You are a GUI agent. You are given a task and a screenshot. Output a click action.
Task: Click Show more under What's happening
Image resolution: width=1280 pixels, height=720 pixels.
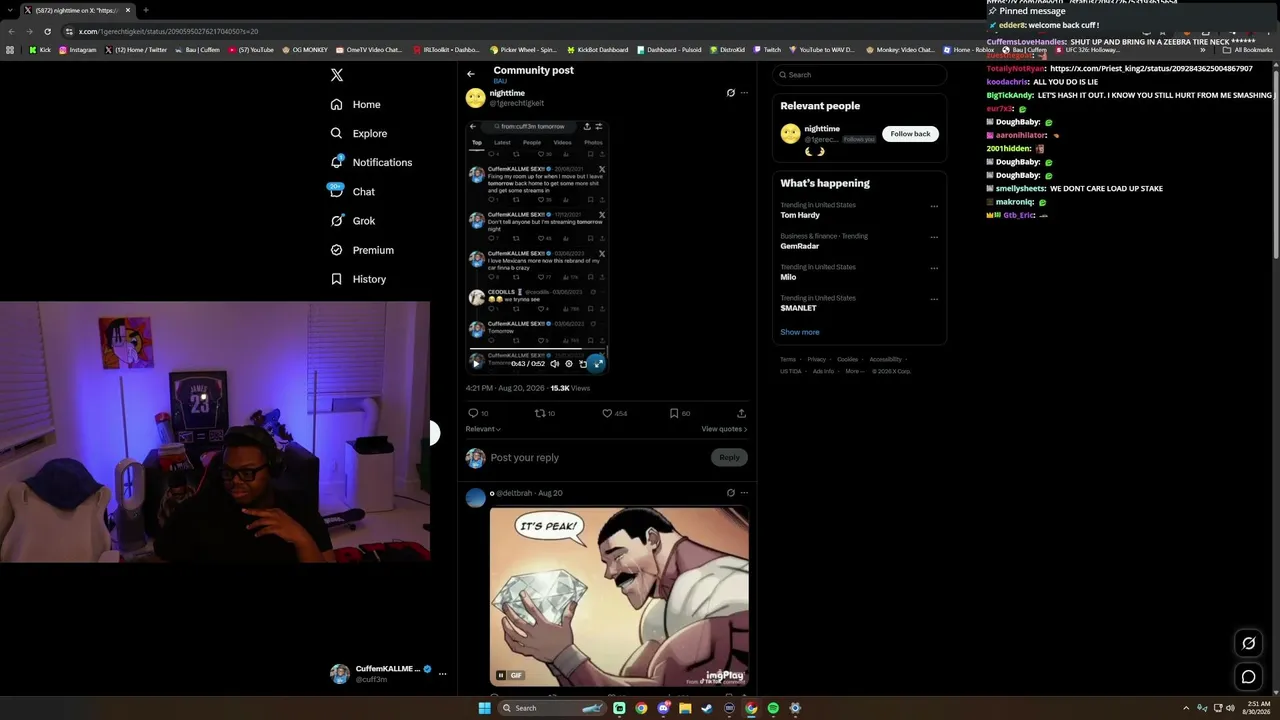800,332
